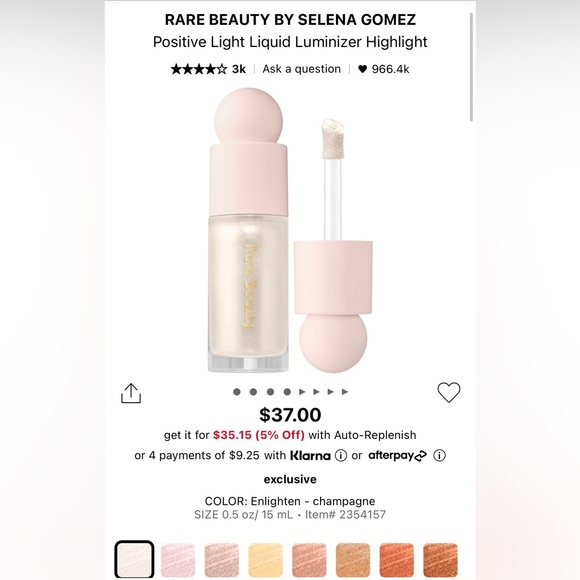This screenshot has height=580, width=580.
Task: Pick the golden tan swatch
Action: (353, 560)
